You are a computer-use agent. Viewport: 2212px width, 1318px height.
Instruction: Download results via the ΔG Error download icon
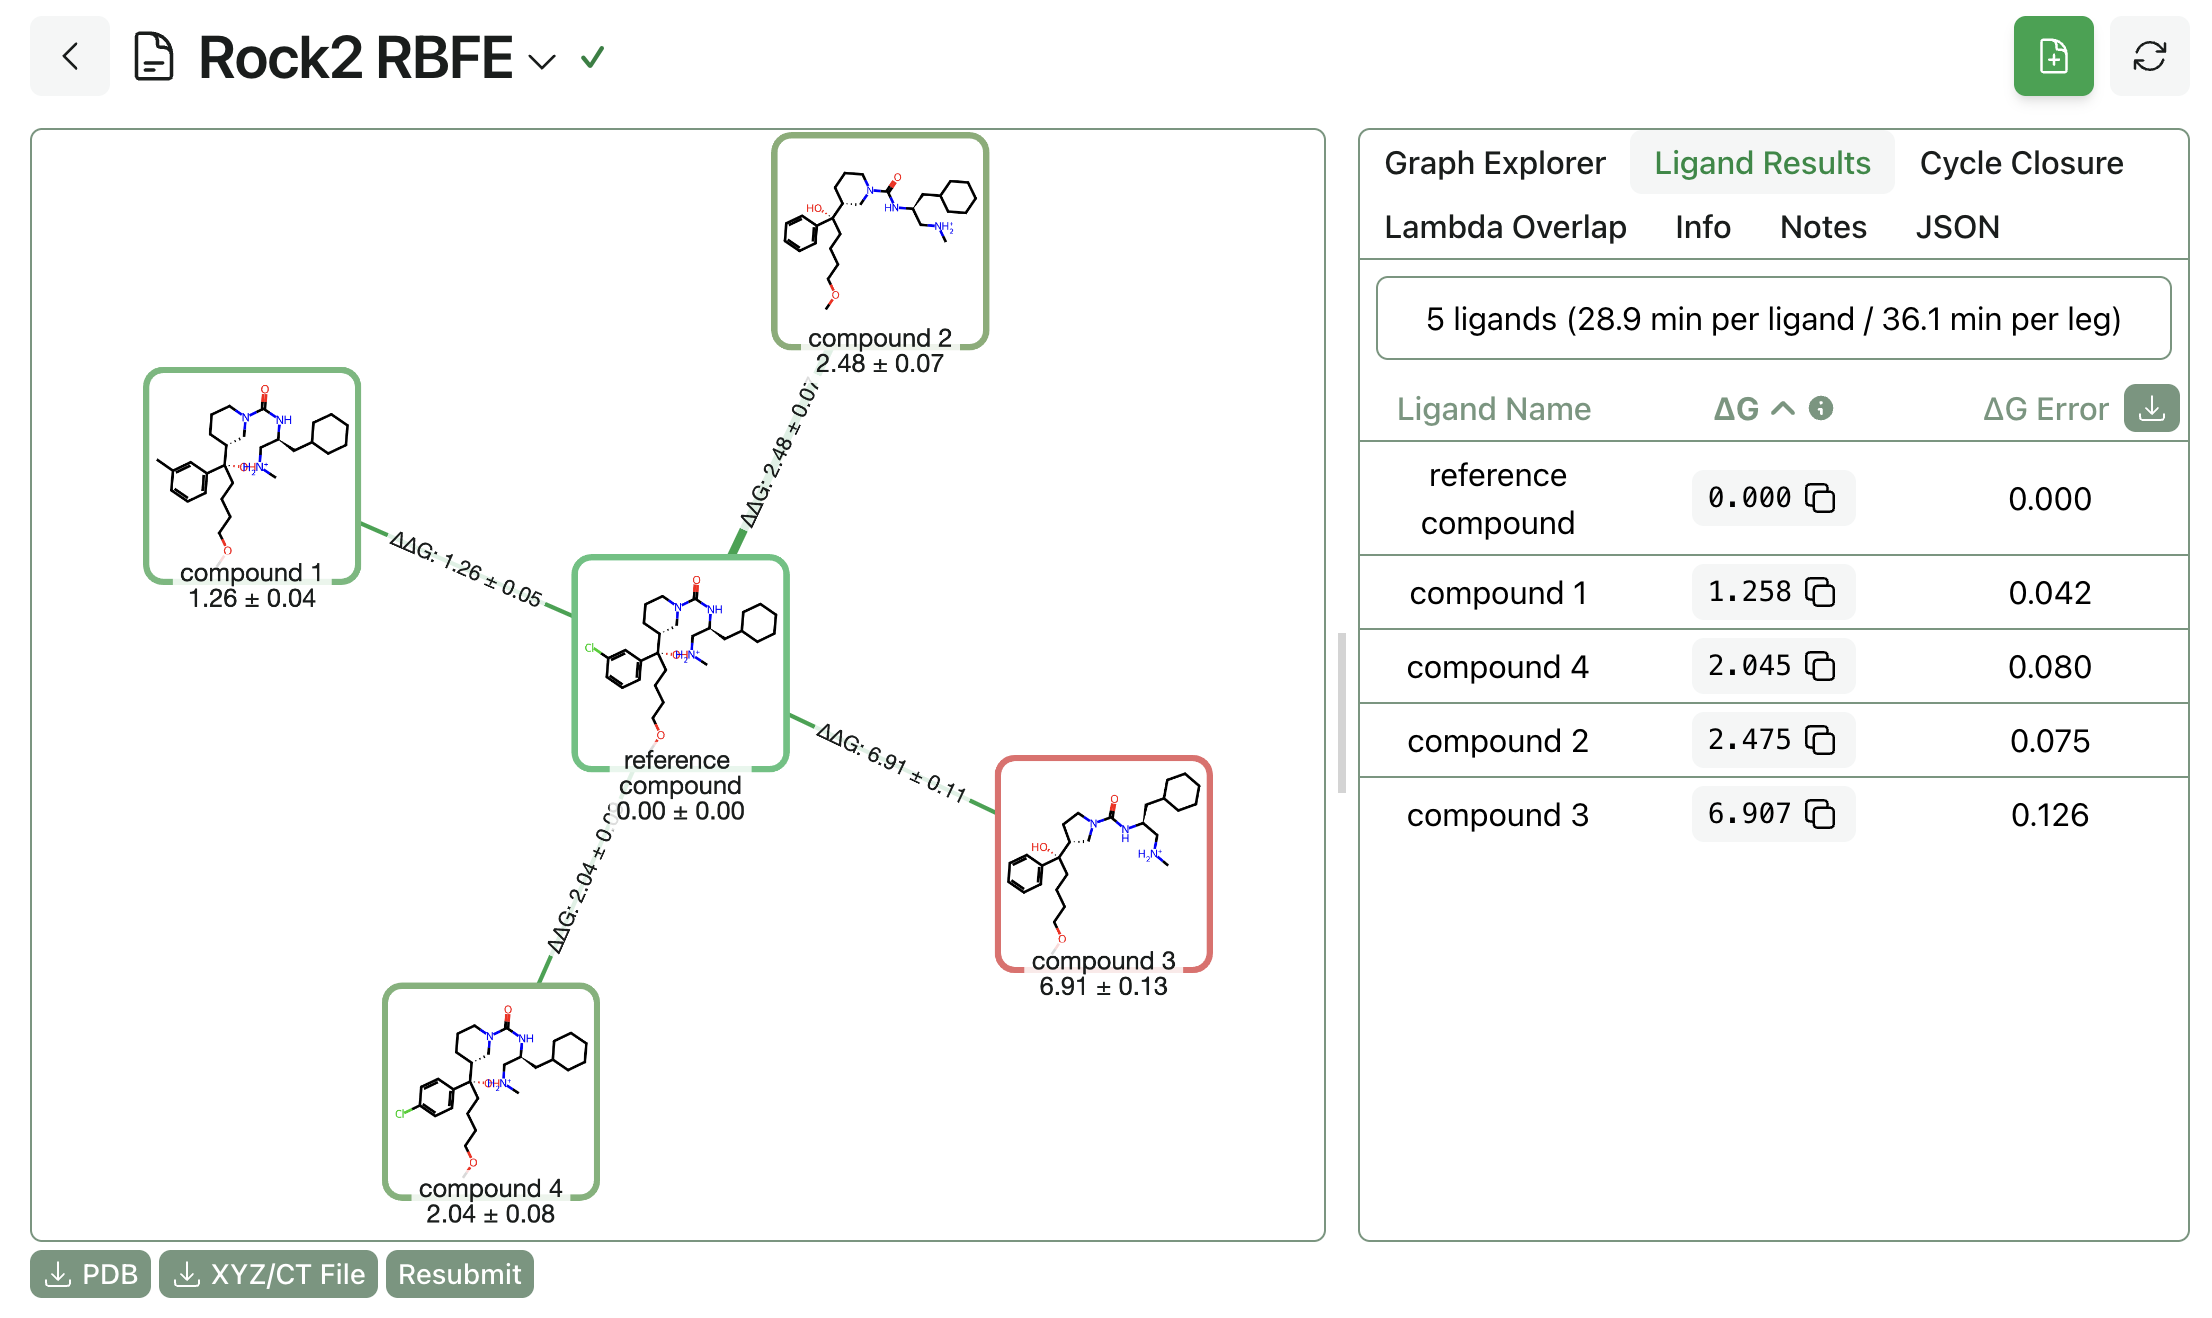(x=2152, y=408)
